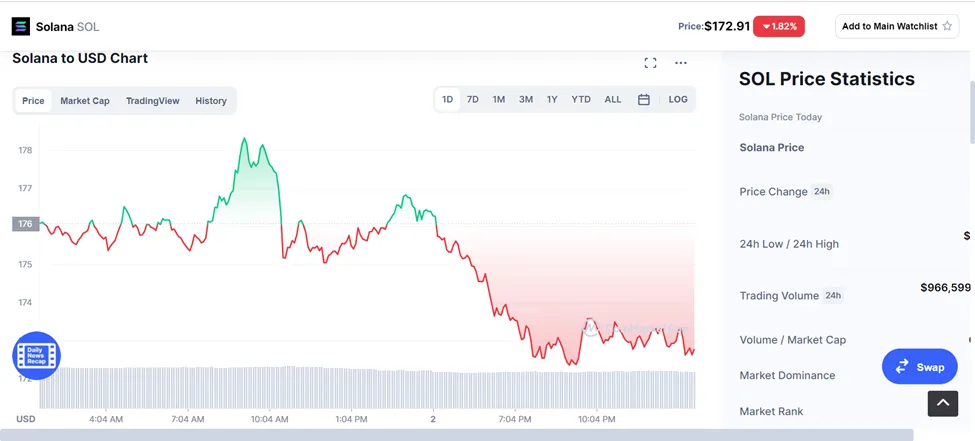The height and width of the screenshot is (441, 975).
Task: Click the 'Solana Price' row label
Action: (772, 147)
